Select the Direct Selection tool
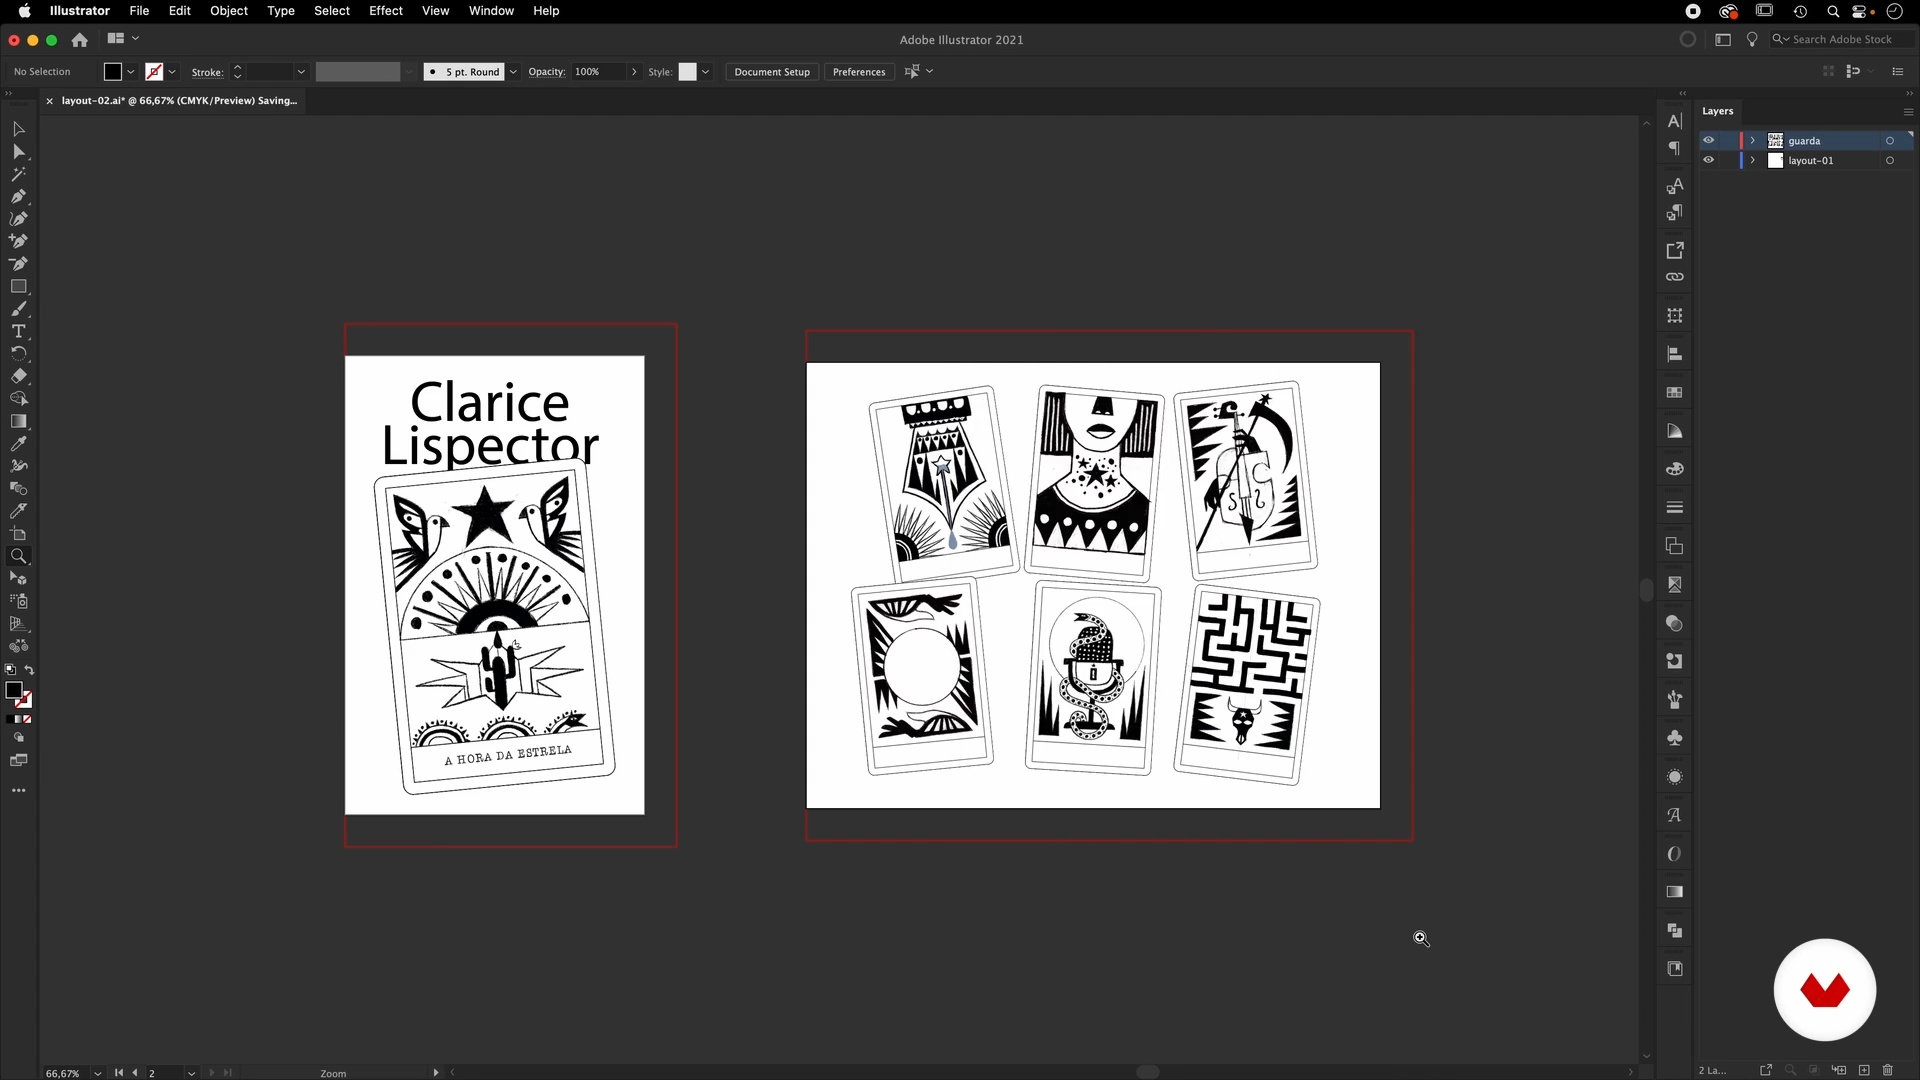The image size is (1920, 1080). 18,152
